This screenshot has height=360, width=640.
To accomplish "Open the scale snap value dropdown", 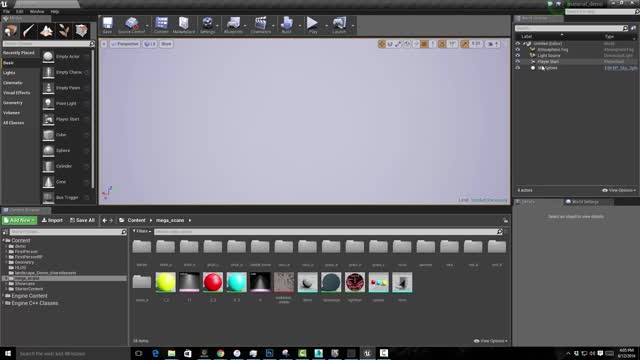I will coord(476,44).
